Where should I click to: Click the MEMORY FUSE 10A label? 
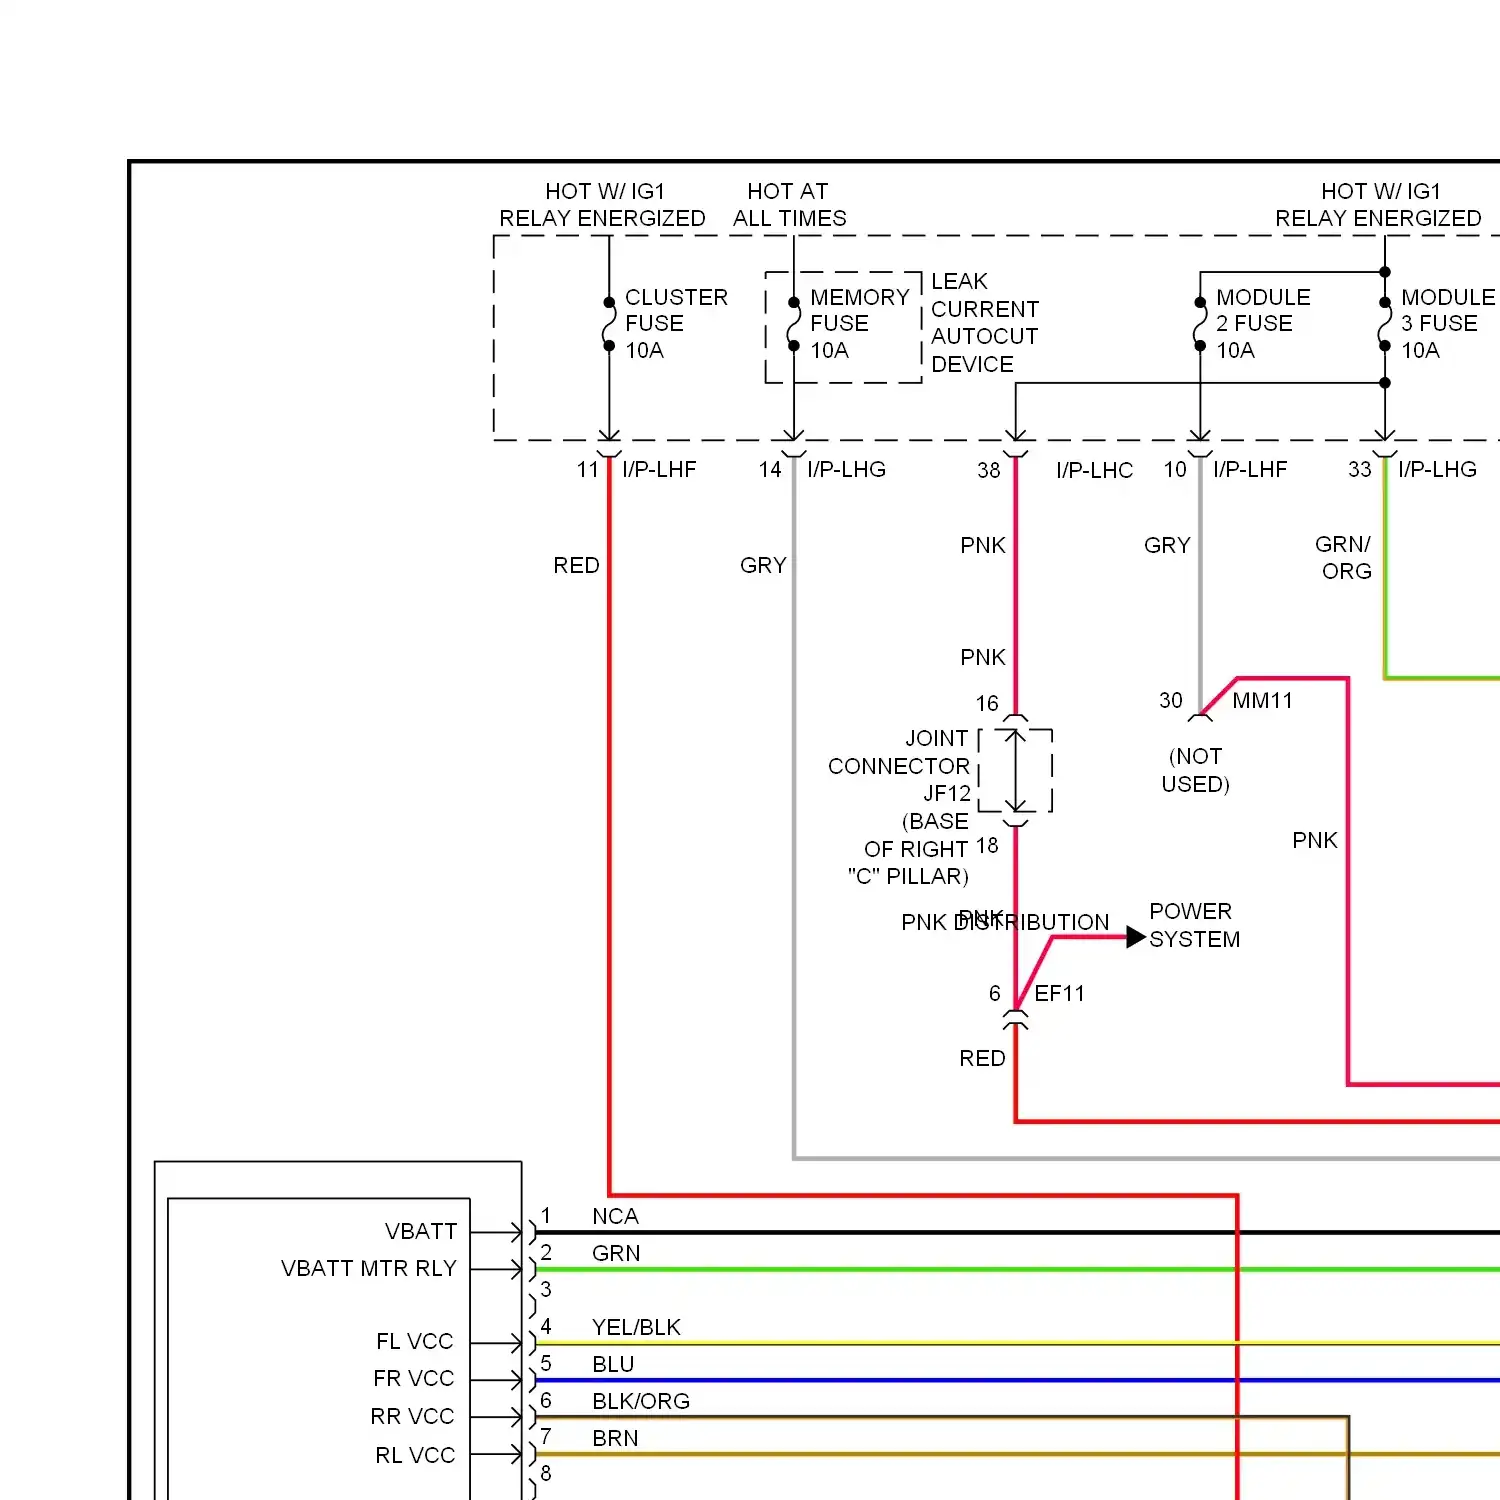pos(859,324)
